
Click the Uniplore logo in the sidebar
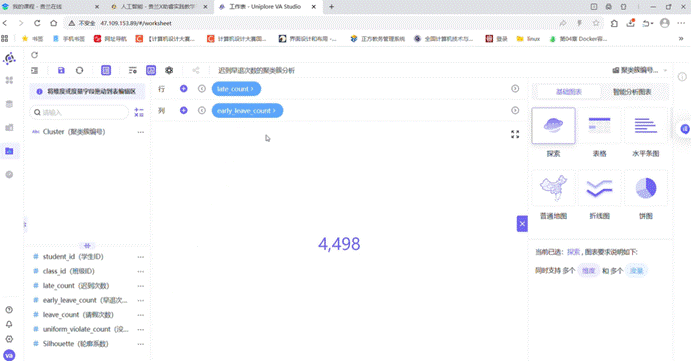9,58
